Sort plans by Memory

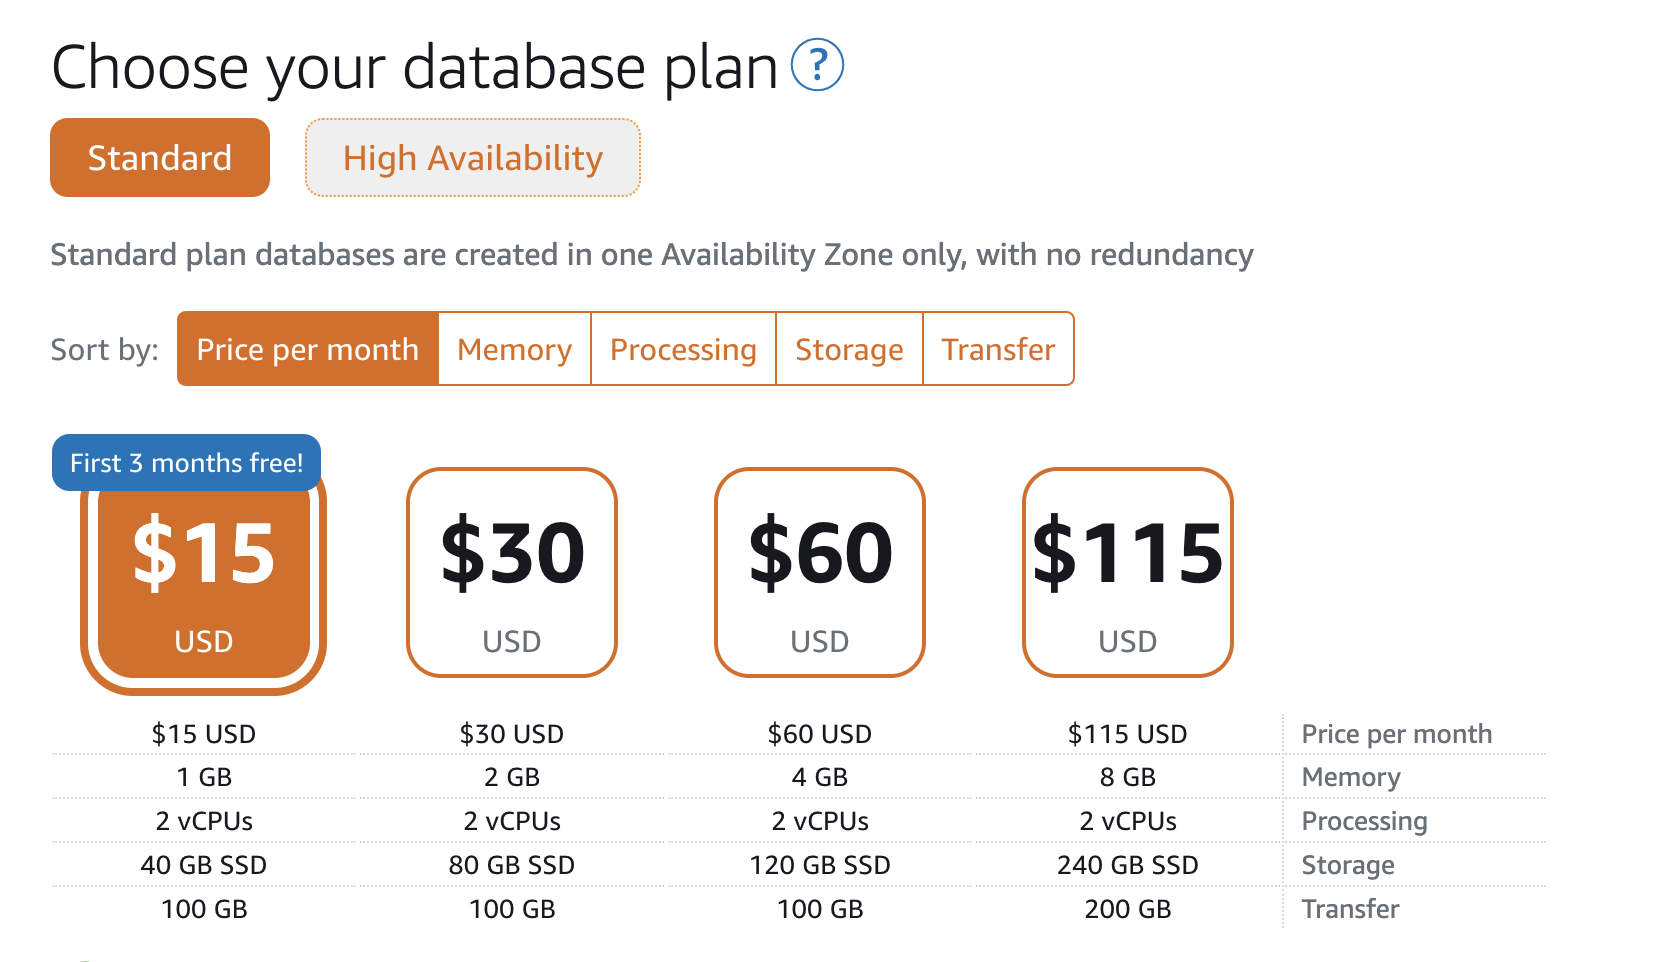[514, 349]
